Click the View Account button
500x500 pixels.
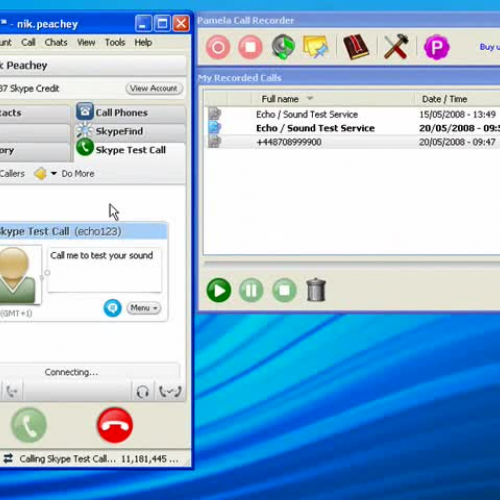tap(154, 88)
